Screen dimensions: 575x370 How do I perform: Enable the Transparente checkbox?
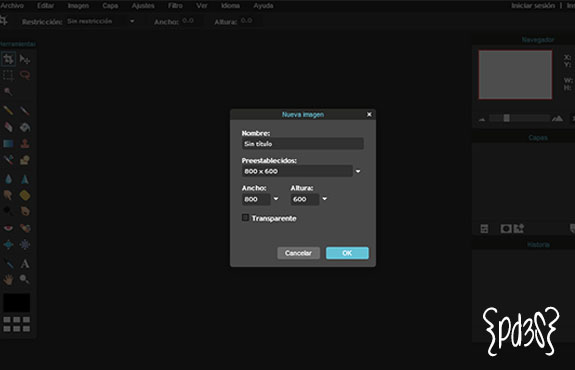[245, 218]
